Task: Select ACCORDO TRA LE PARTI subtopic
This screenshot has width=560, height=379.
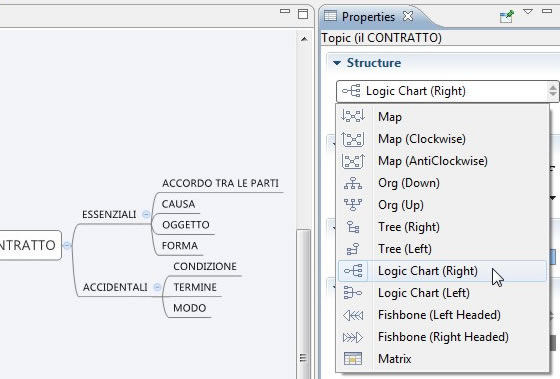Action: 220,183
